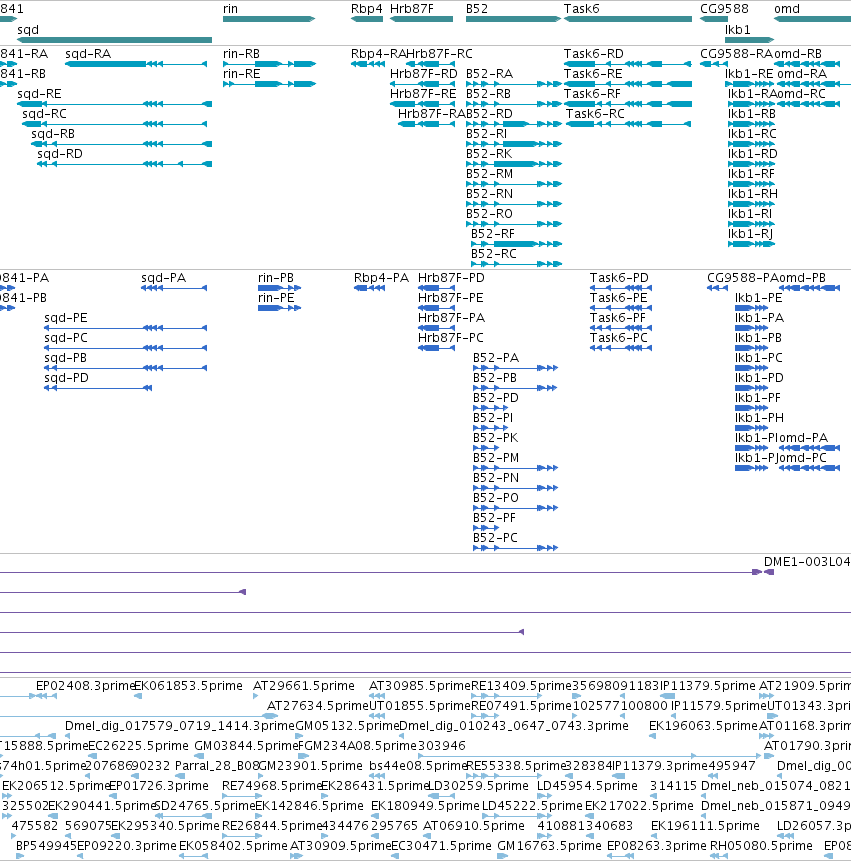Select transcript label Task6-RF

click(592, 94)
